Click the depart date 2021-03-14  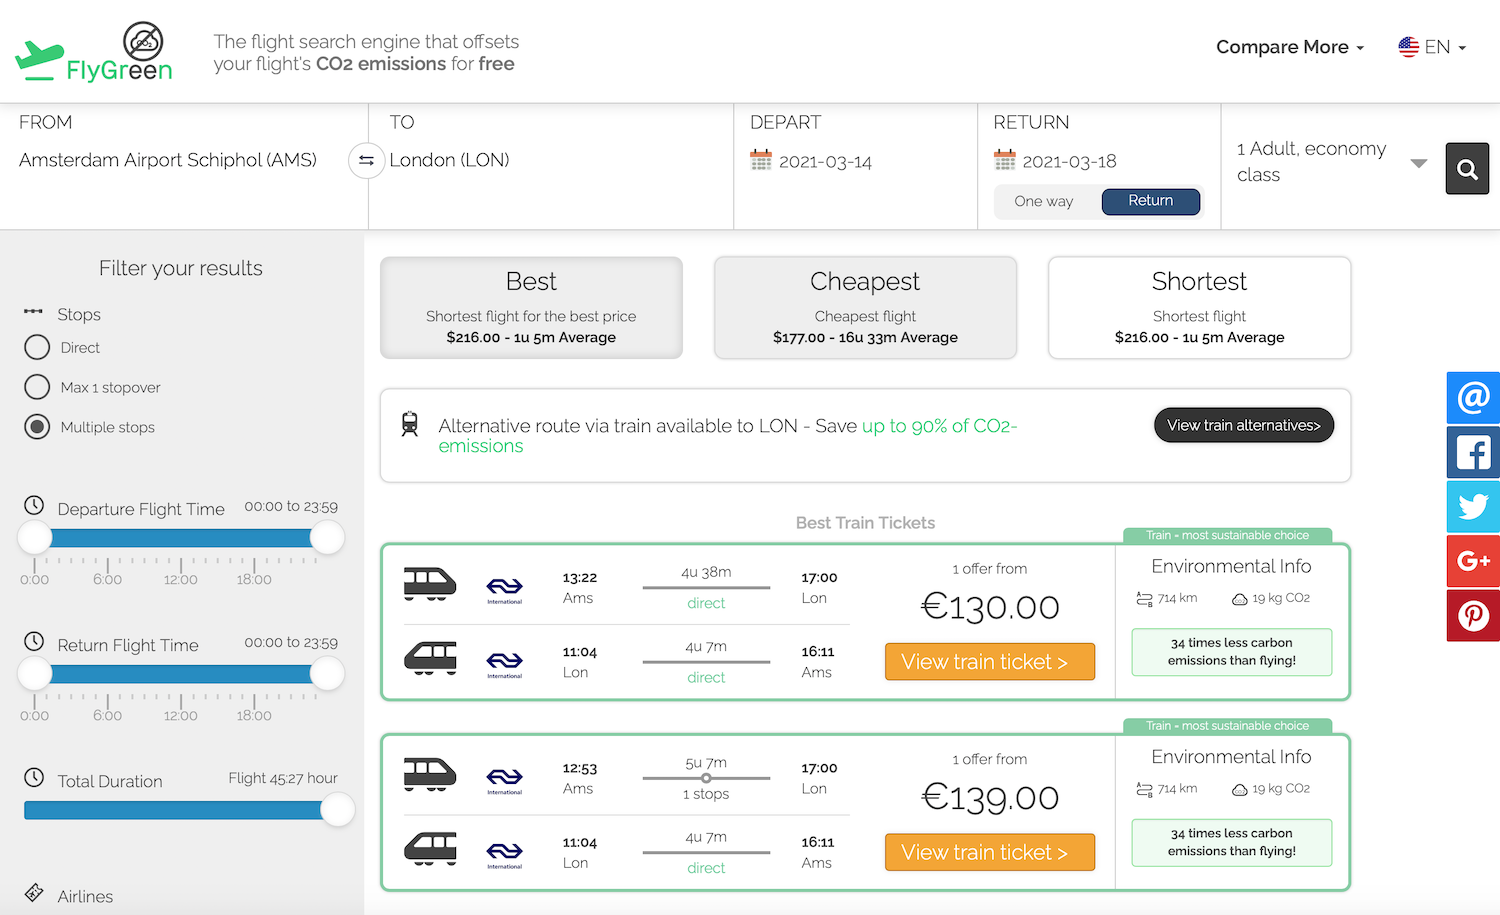825,162
